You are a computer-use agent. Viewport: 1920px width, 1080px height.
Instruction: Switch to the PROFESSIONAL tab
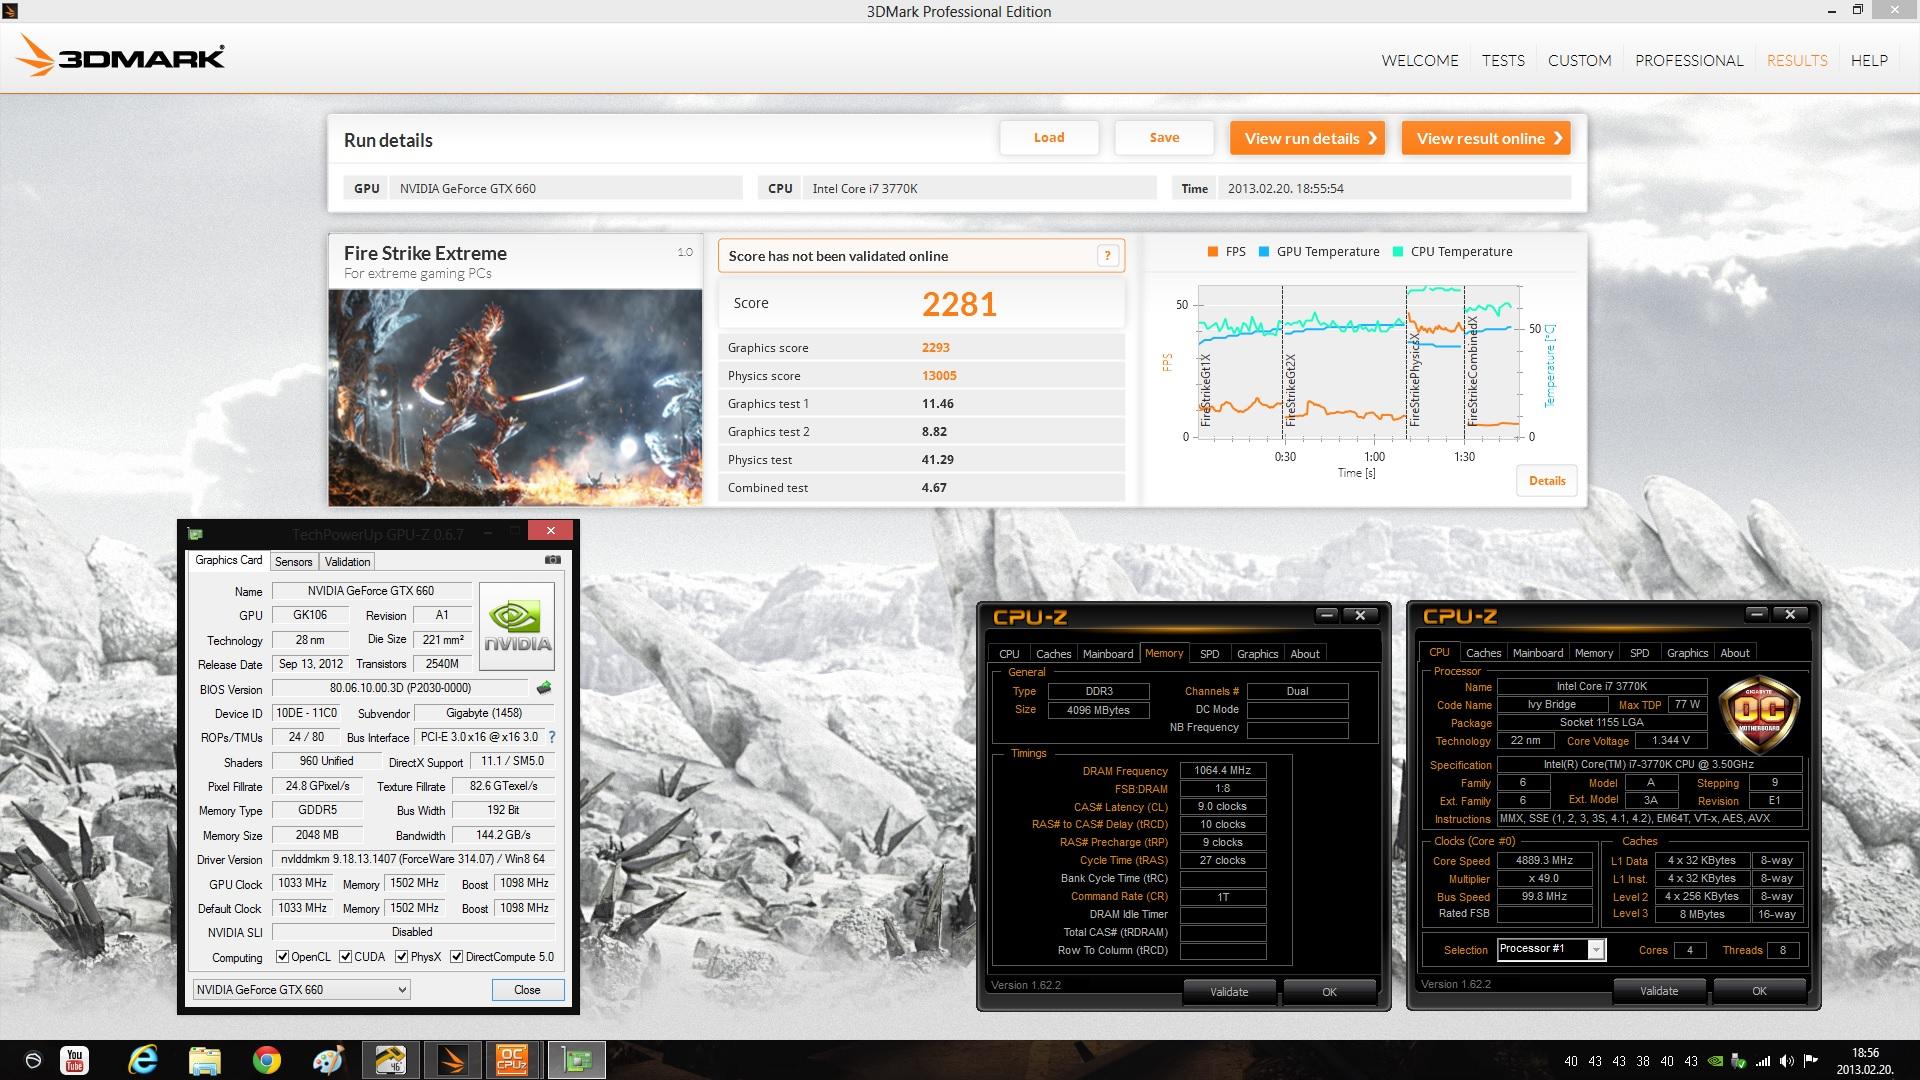pyautogui.click(x=1689, y=61)
